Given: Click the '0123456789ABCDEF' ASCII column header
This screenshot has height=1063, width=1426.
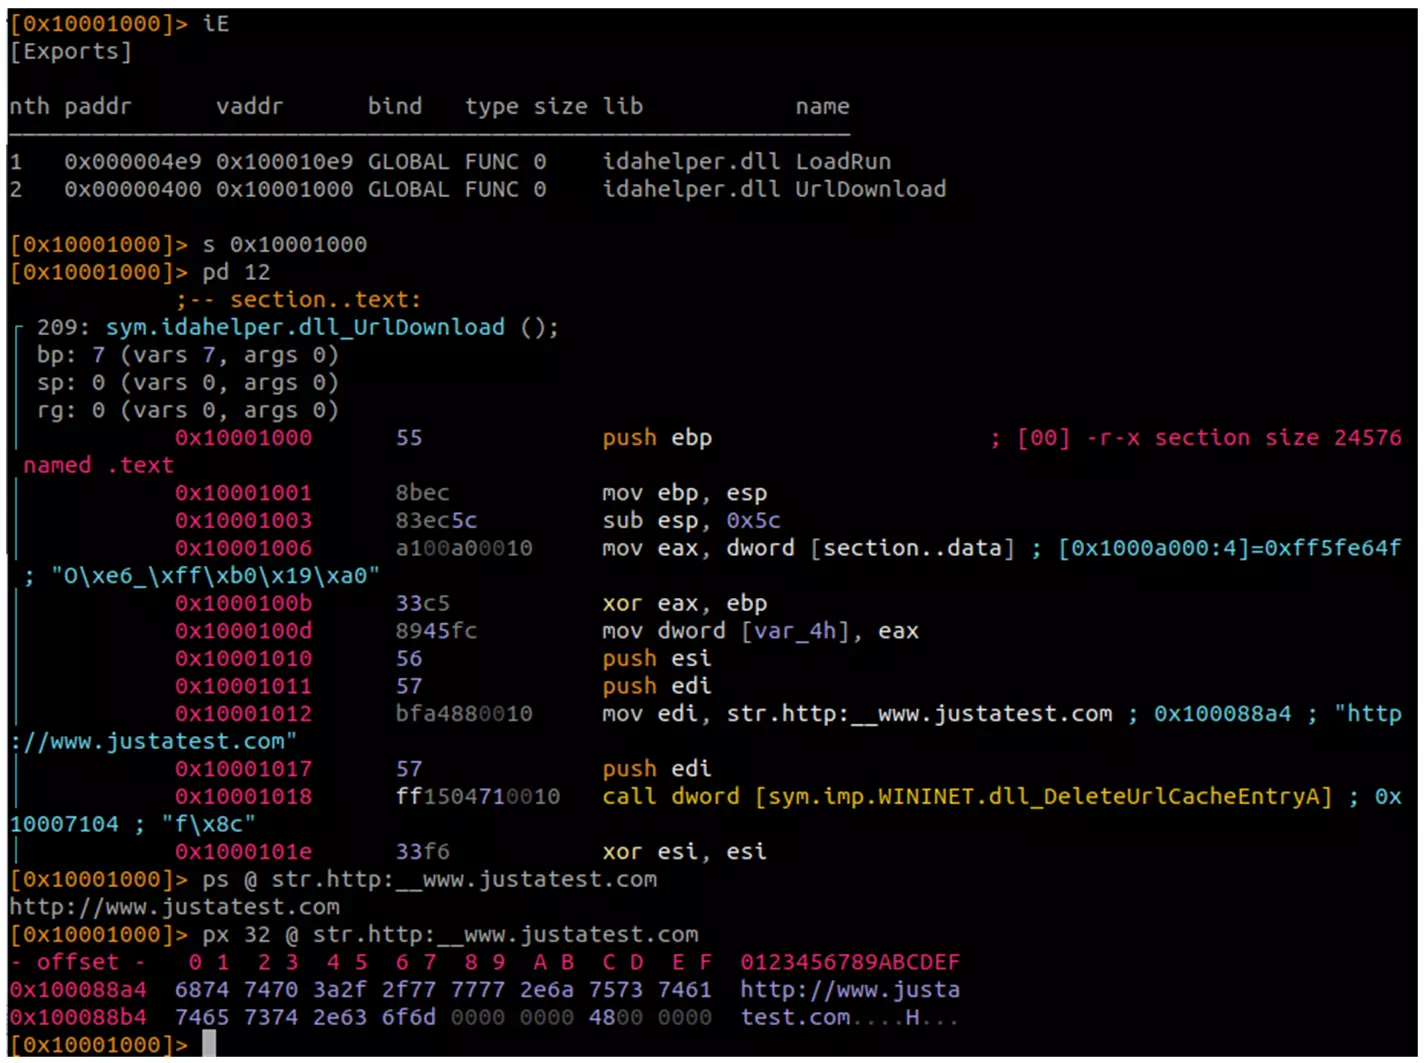Looking at the screenshot, I should pyautogui.click(x=850, y=963).
